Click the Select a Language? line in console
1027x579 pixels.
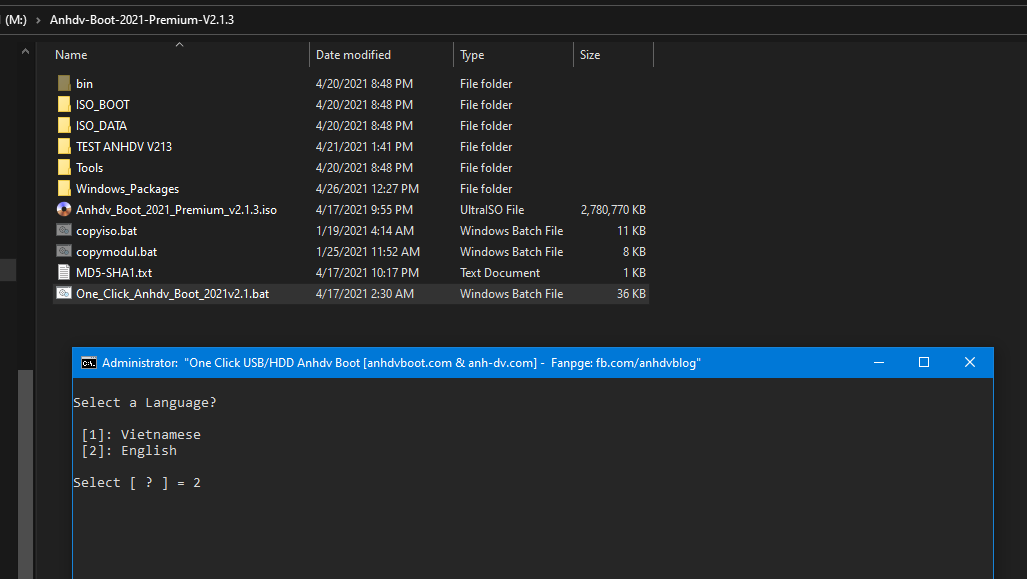(145, 403)
